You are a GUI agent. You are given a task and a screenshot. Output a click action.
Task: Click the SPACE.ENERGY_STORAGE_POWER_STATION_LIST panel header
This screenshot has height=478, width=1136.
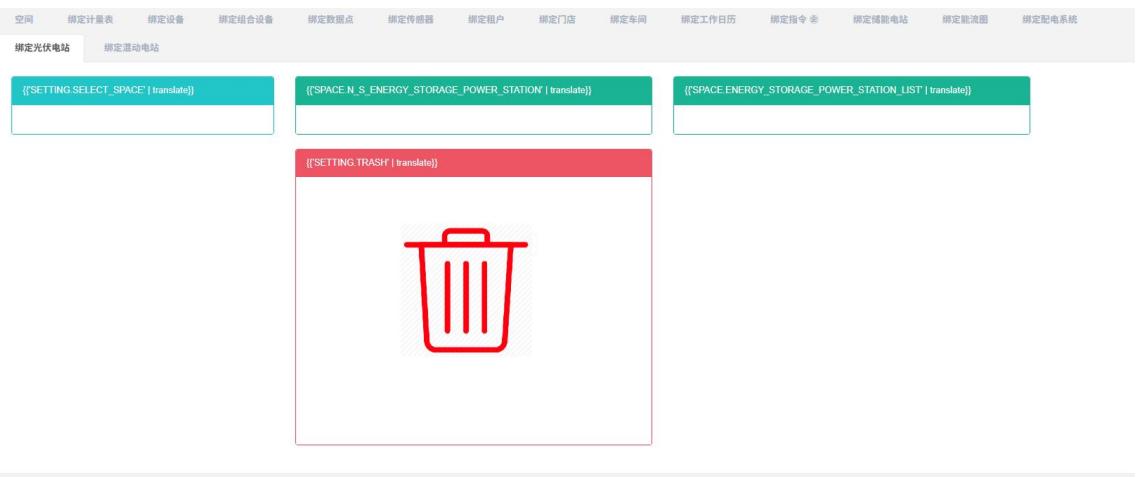(851, 90)
